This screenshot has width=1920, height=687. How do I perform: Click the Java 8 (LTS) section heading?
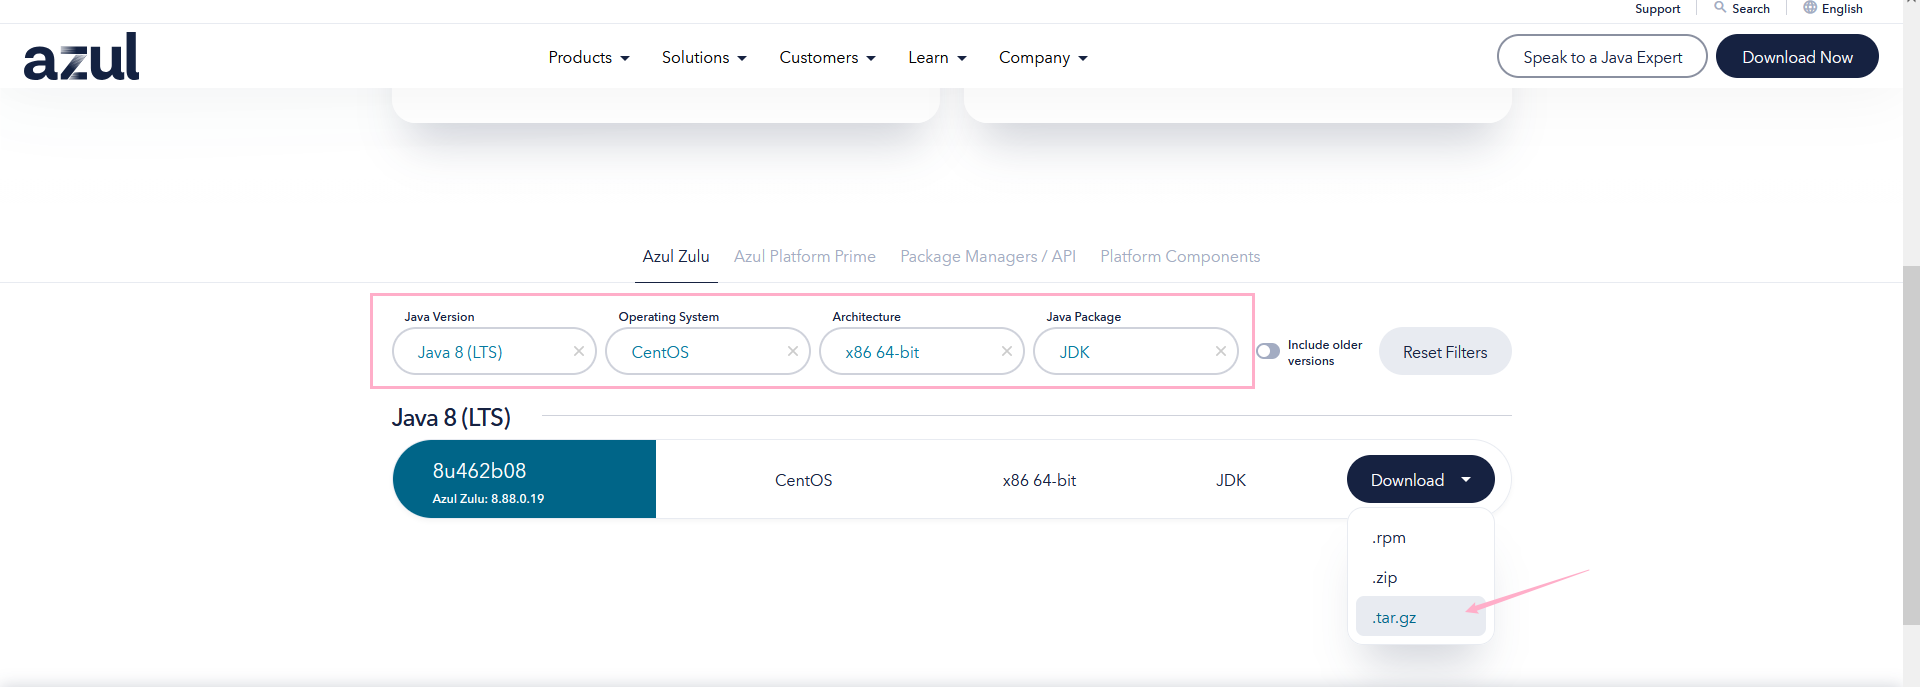(x=451, y=417)
